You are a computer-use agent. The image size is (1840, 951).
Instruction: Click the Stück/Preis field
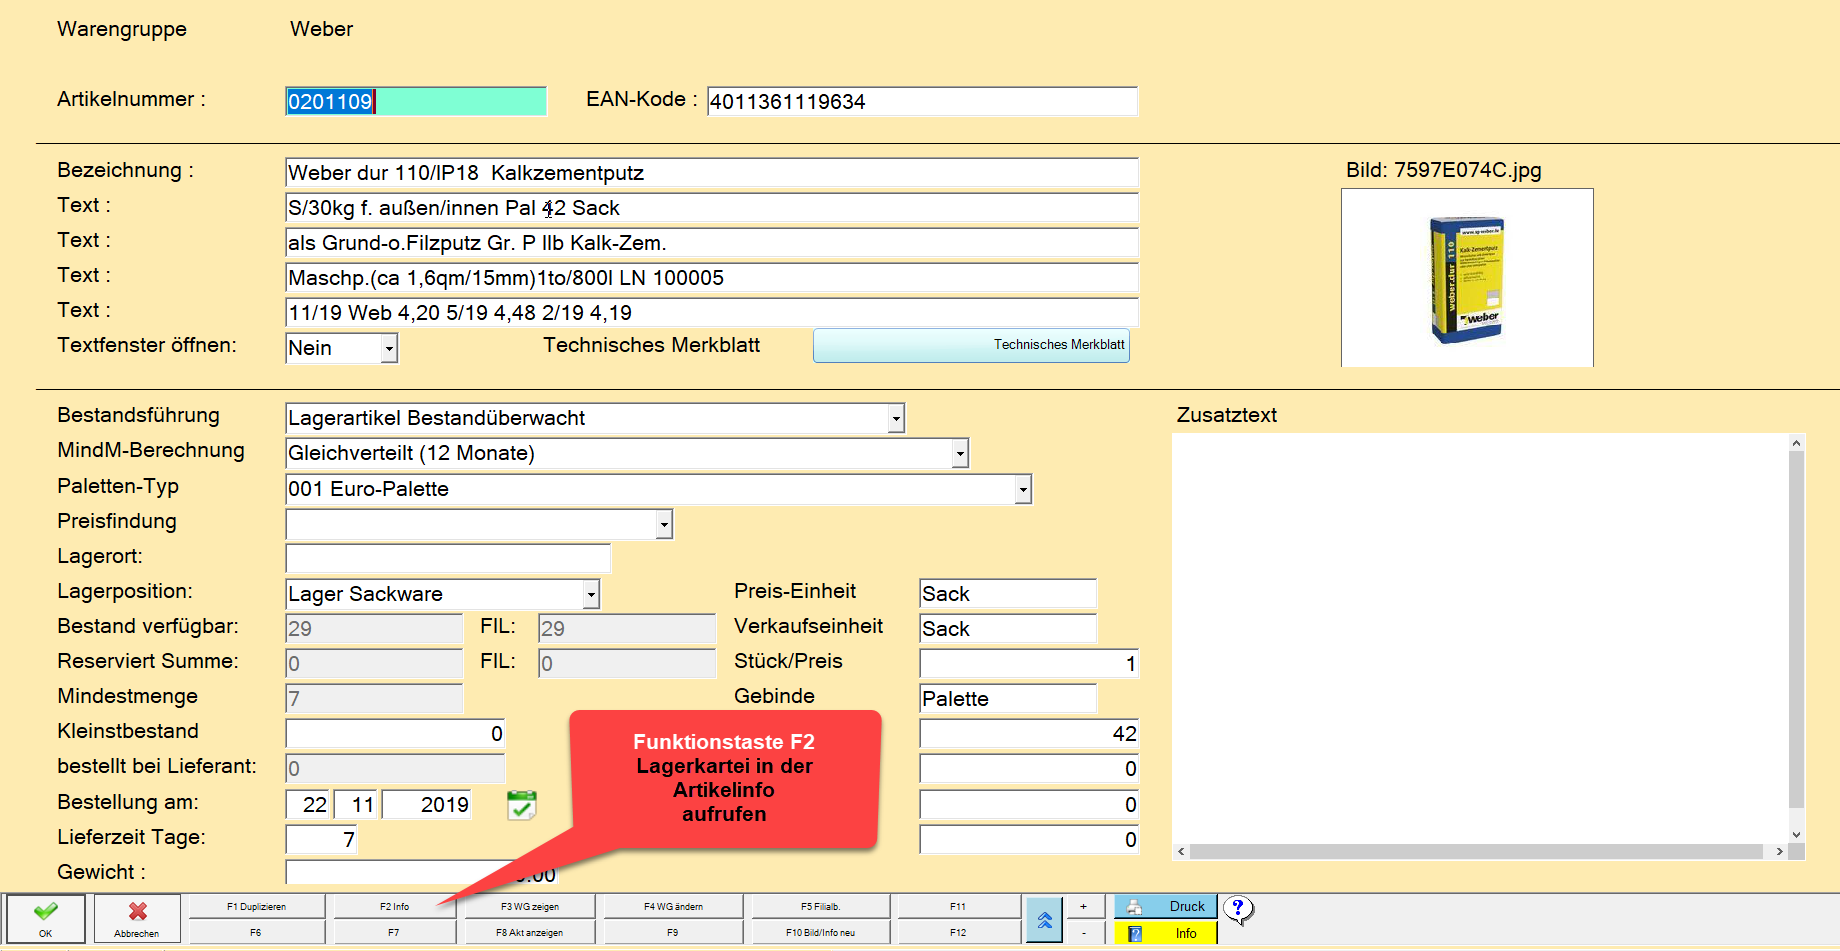(x=1029, y=663)
